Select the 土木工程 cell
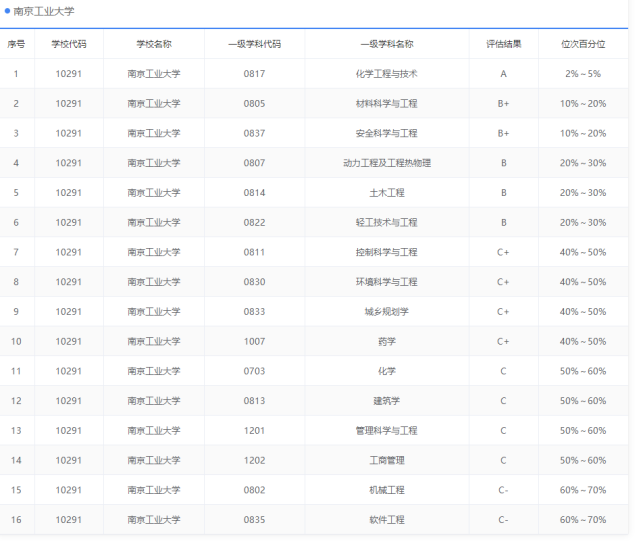Screen dimensions: 641x546 [x=387, y=193]
